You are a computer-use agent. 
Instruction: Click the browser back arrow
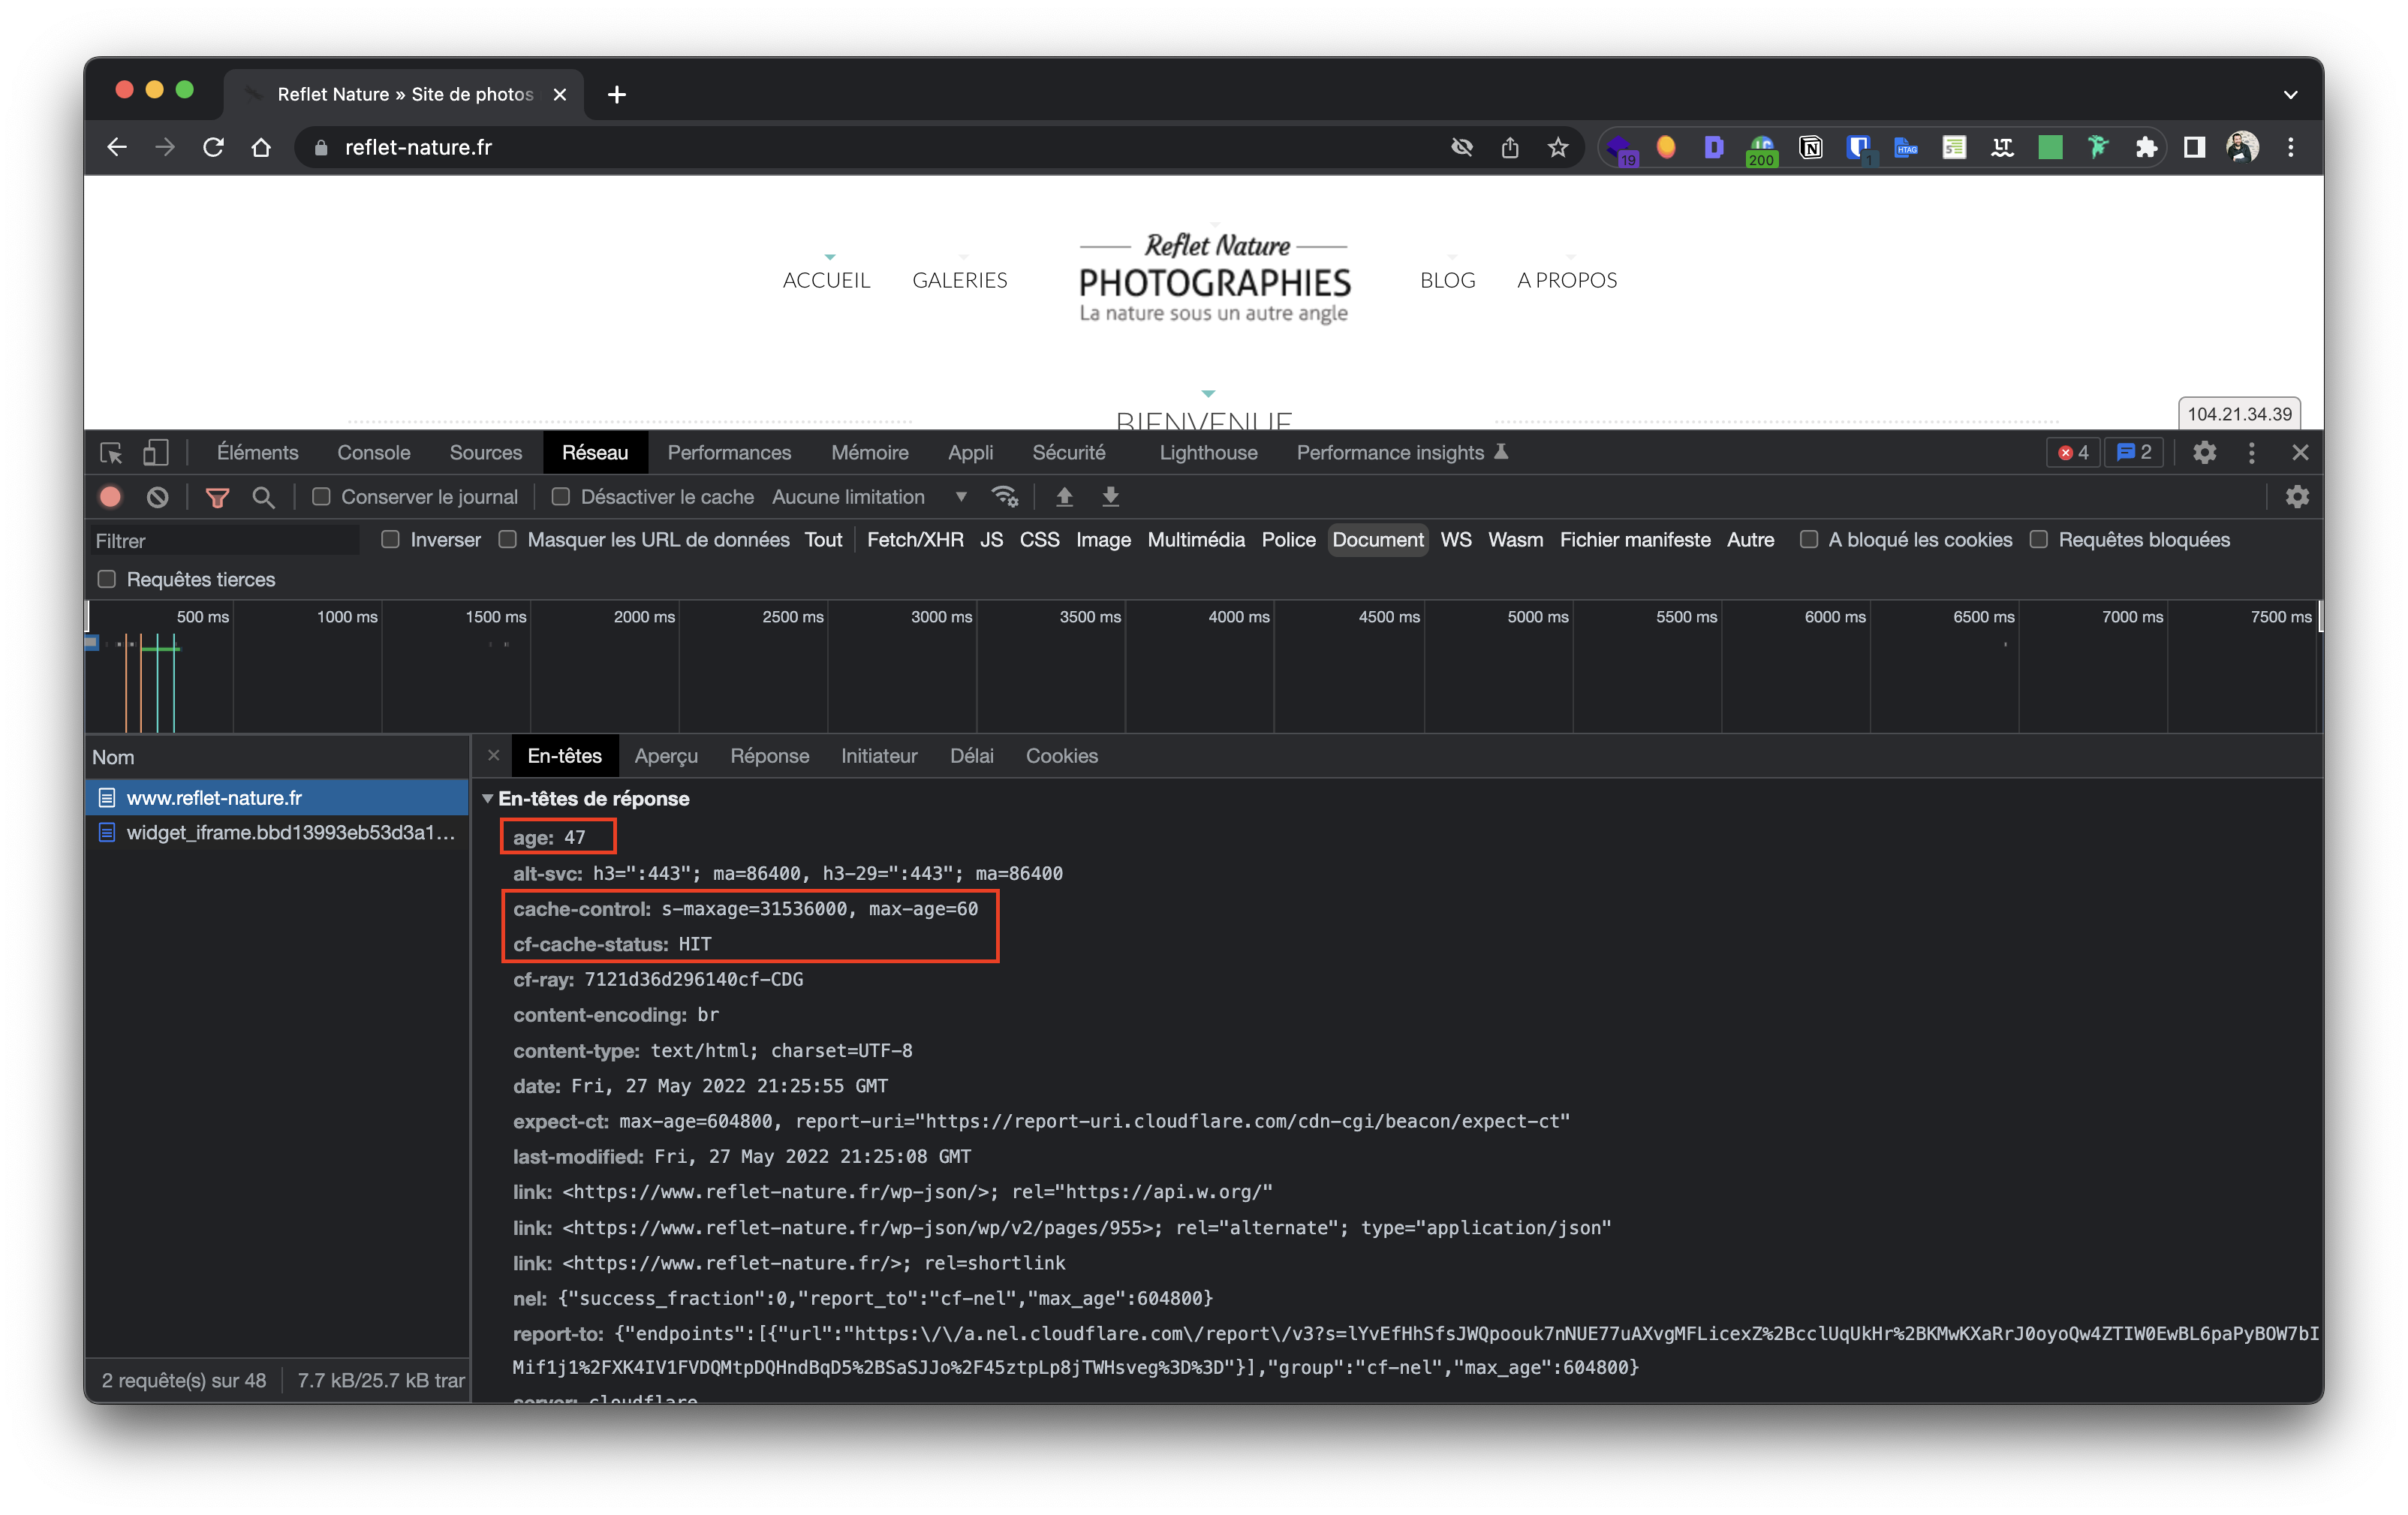(117, 147)
